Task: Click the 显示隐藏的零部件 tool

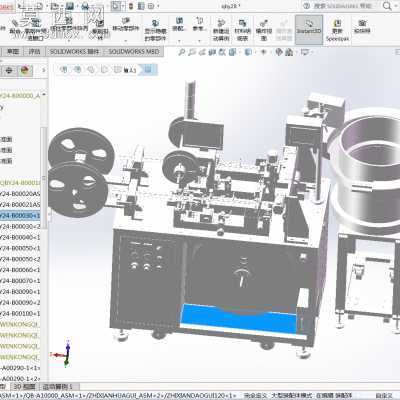Action: (x=155, y=31)
